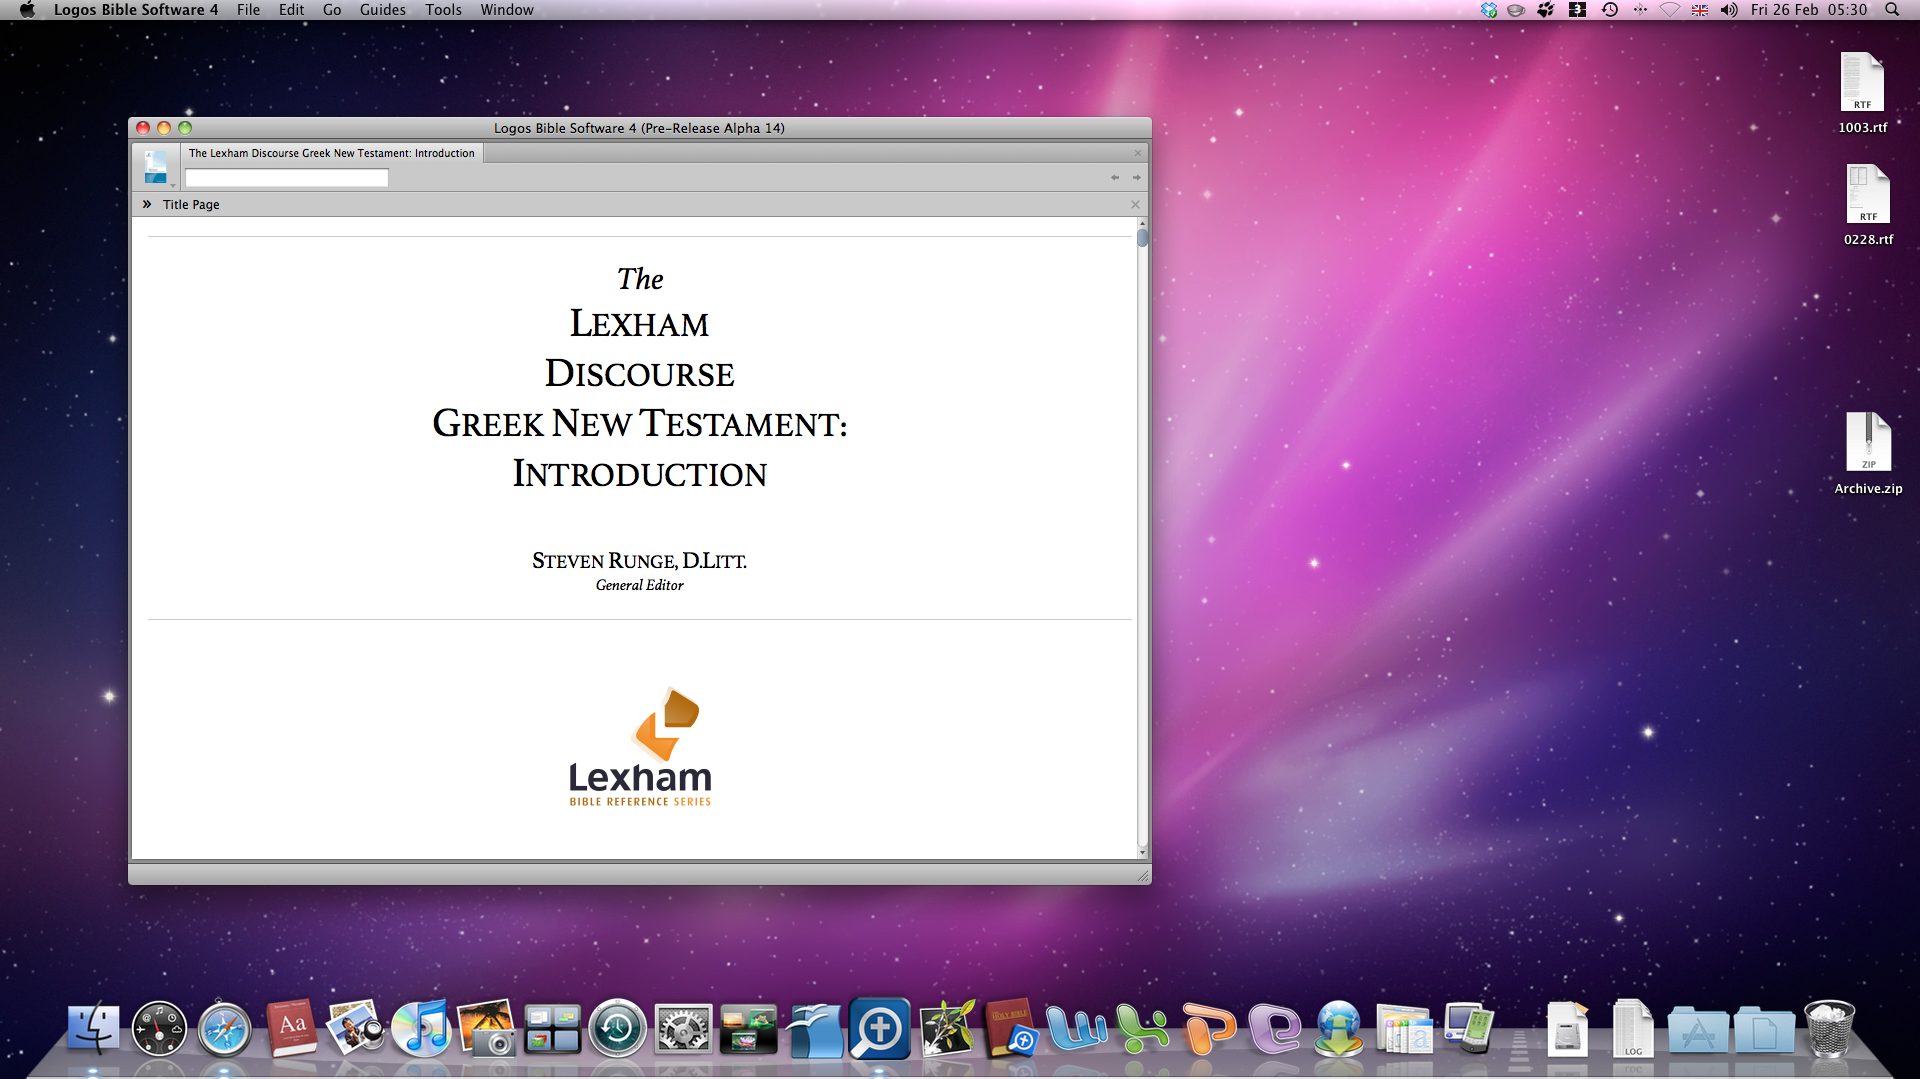The height and width of the screenshot is (1079, 1920).
Task: Launch Safari from the Dock
Action: pos(225,1029)
